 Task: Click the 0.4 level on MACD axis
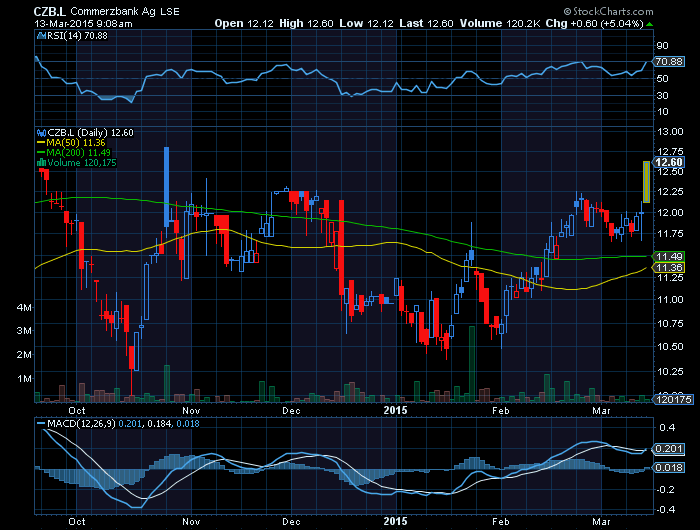click(x=667, y=428)
